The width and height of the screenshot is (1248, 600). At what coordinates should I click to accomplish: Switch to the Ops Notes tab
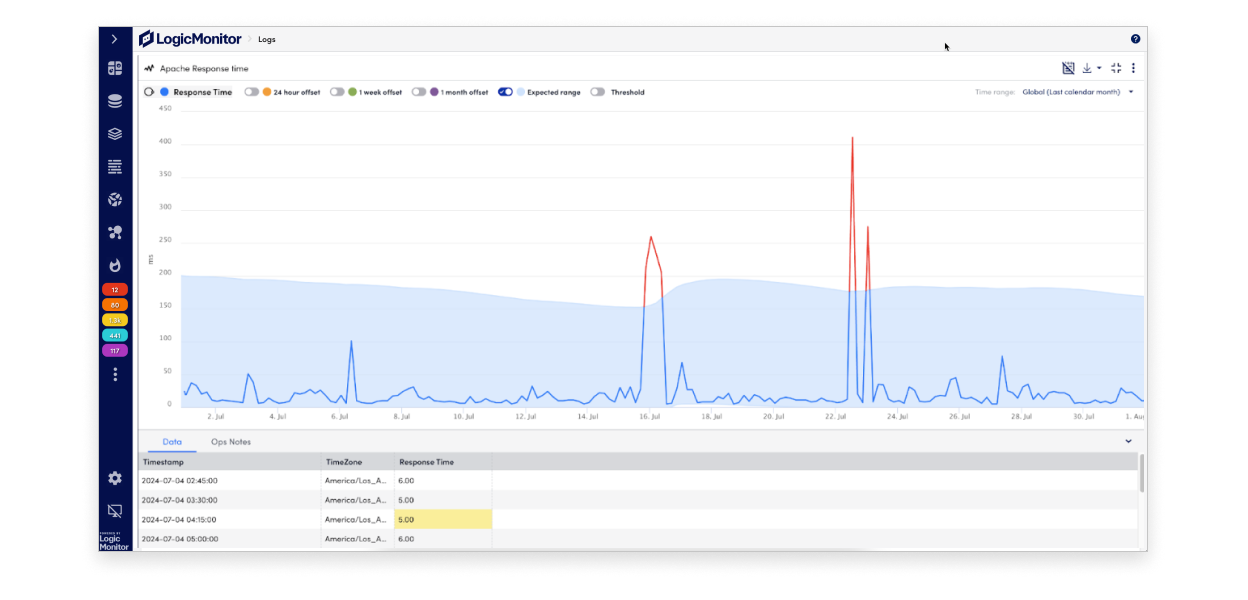[x=230, y=442]
